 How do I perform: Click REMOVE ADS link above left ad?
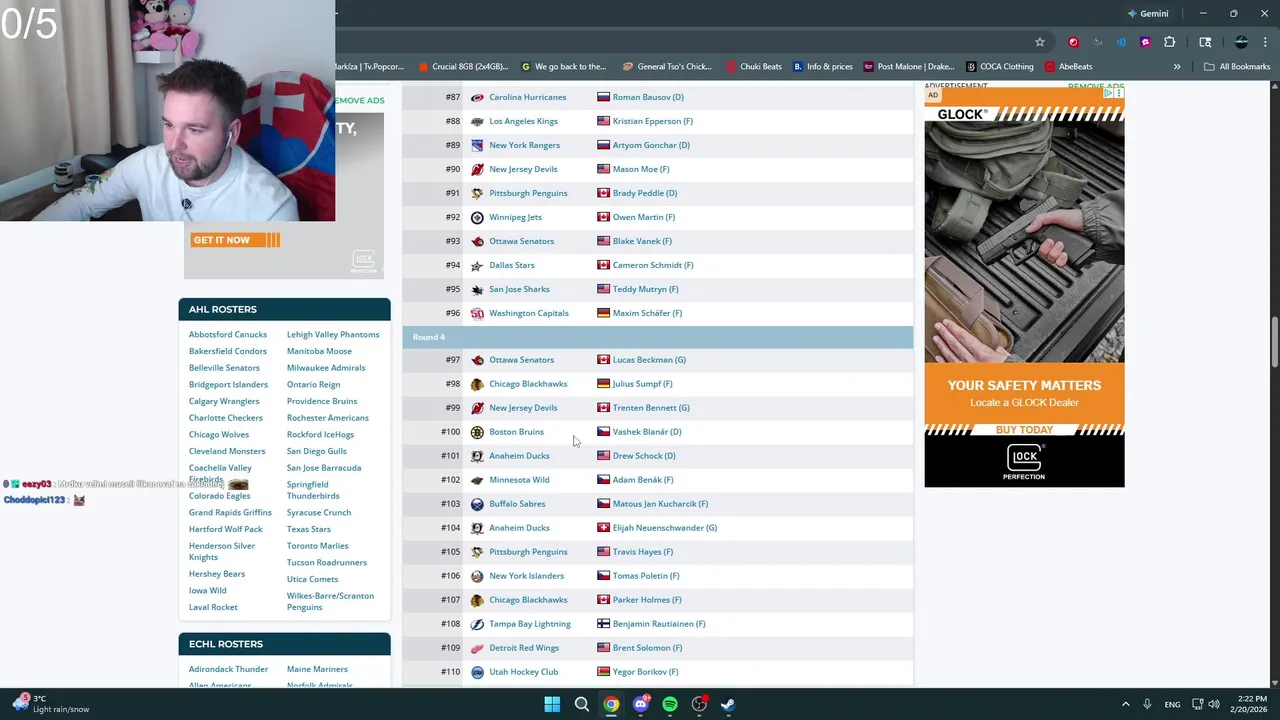(359, 100)
